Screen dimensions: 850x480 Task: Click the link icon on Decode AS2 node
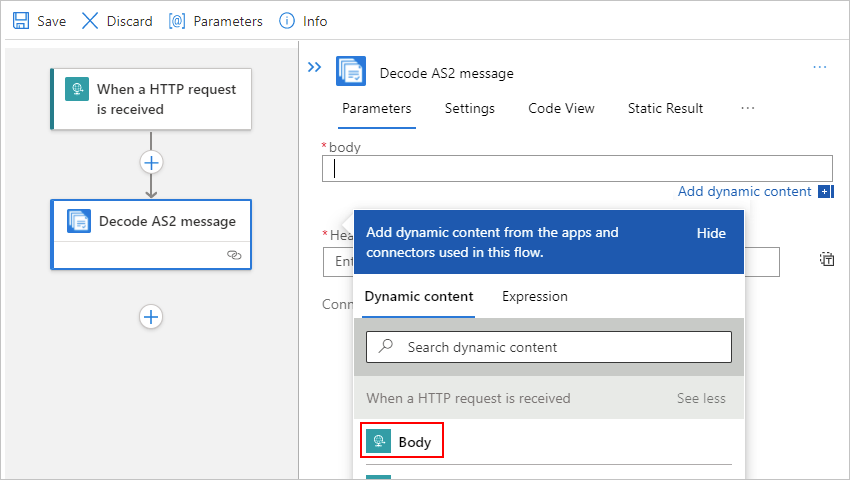234,256
